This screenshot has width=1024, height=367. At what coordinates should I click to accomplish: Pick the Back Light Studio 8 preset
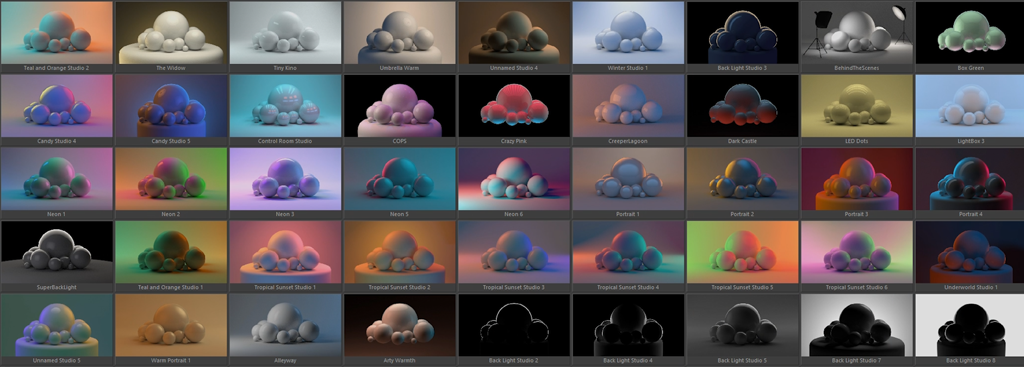tap(970, 325)
